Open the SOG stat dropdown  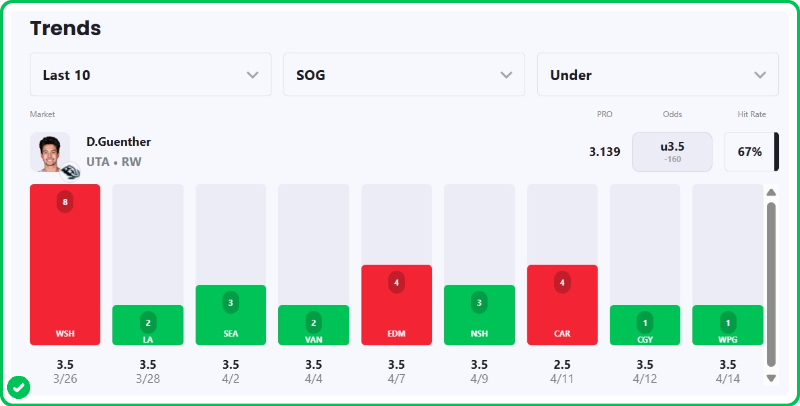click(x=404, y=75)
